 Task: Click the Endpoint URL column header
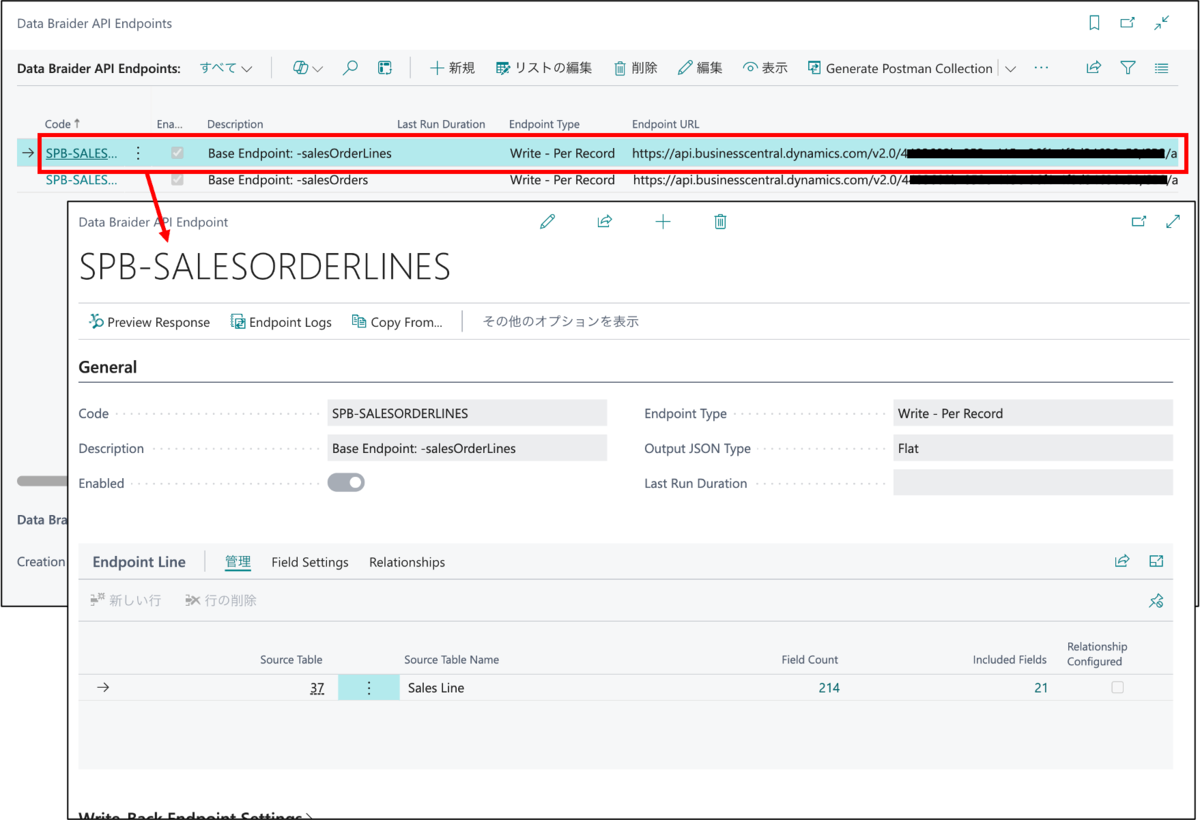(666, 124)
